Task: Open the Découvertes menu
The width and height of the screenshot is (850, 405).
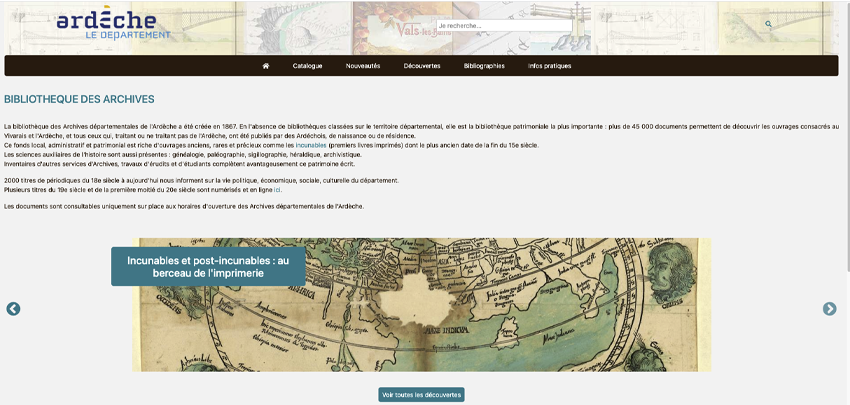Action: pos(422,66)
